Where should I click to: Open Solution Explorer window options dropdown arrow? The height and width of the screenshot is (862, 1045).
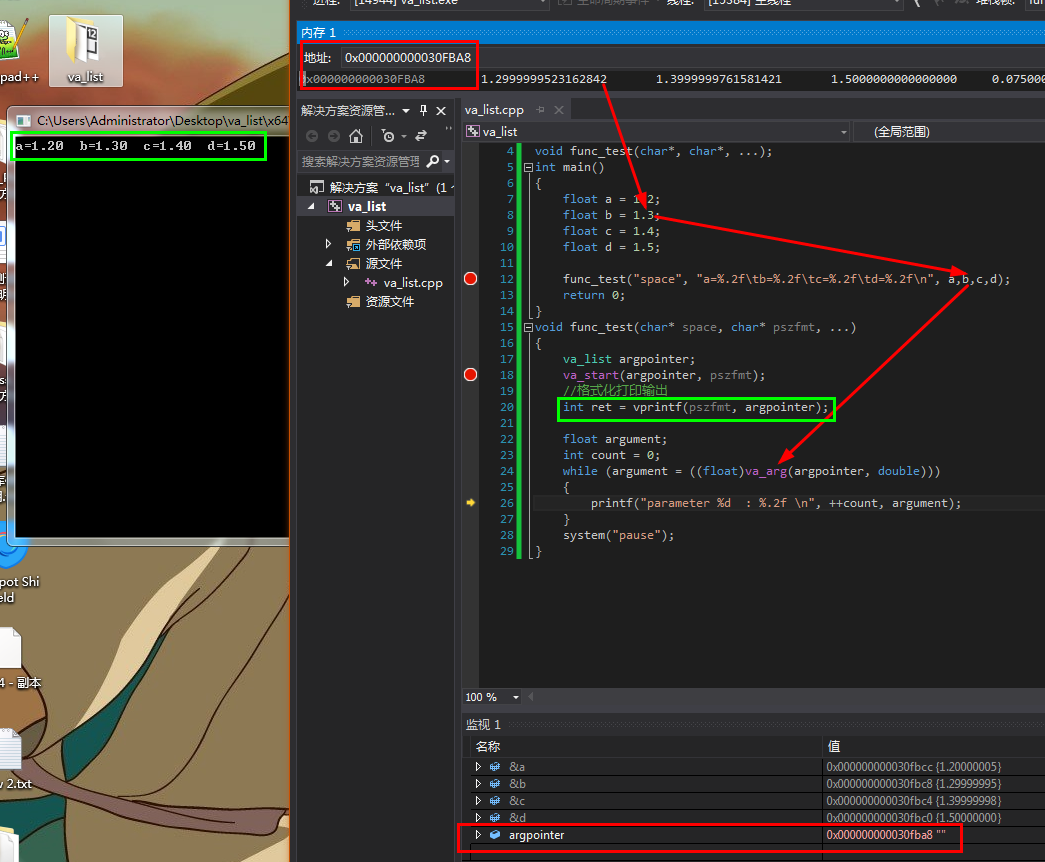(406, 111)
